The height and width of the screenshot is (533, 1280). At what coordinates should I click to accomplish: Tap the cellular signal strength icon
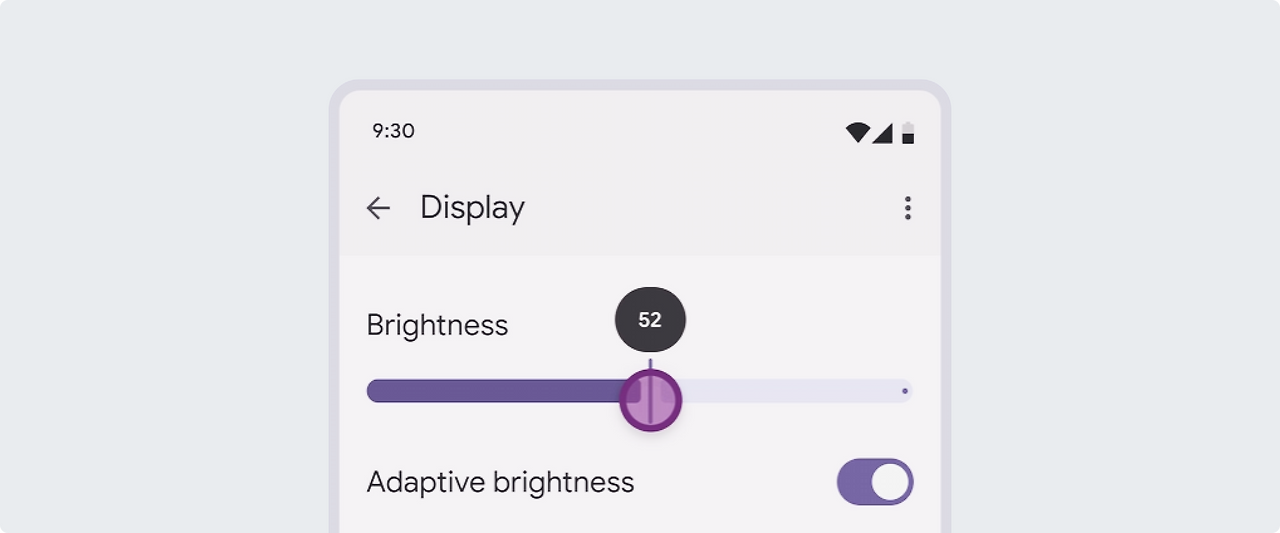point(882,133)
